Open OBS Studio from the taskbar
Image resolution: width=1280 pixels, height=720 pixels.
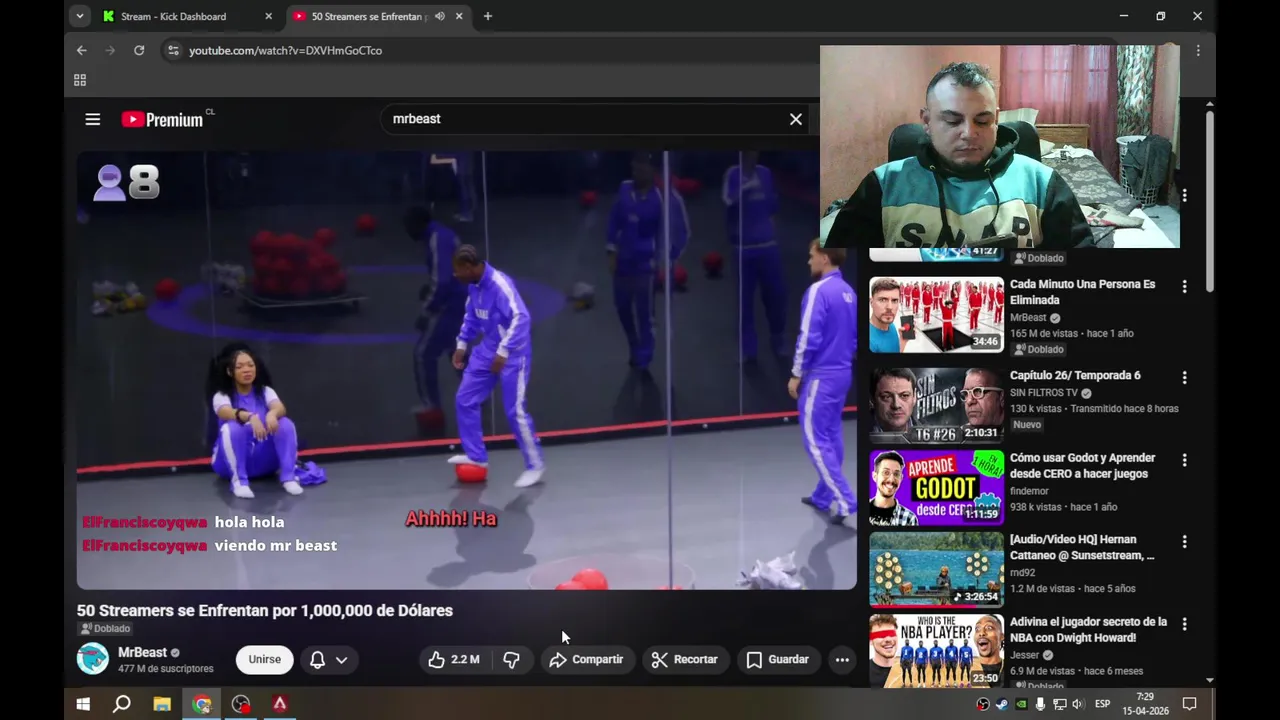(x=241, y=704)
